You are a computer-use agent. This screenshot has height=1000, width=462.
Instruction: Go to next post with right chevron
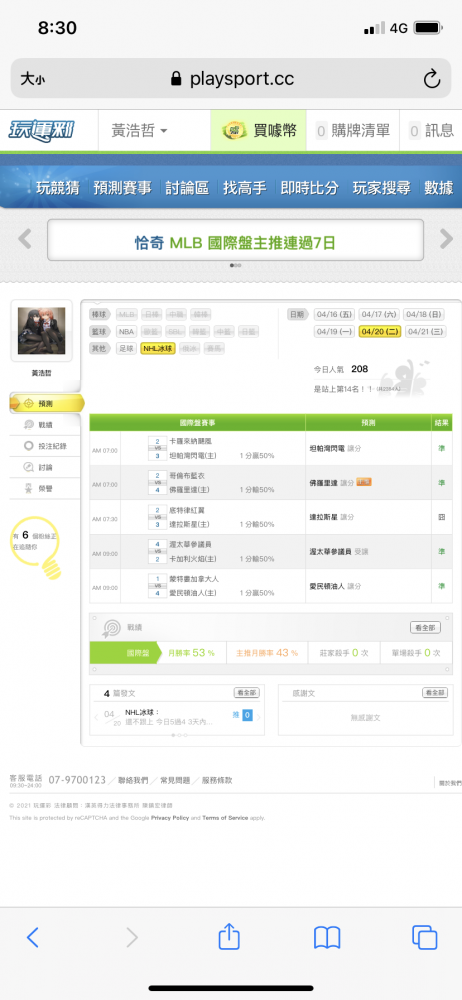click(259, 716)
